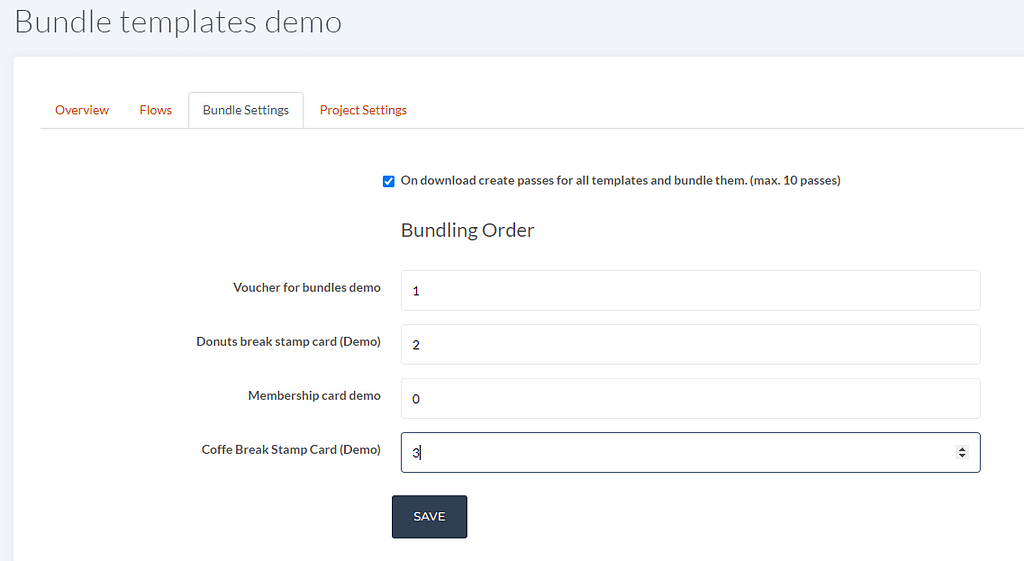Screen dimensions: 1024x561
Task: Select the Membership card demo order field
Action: 690,398
